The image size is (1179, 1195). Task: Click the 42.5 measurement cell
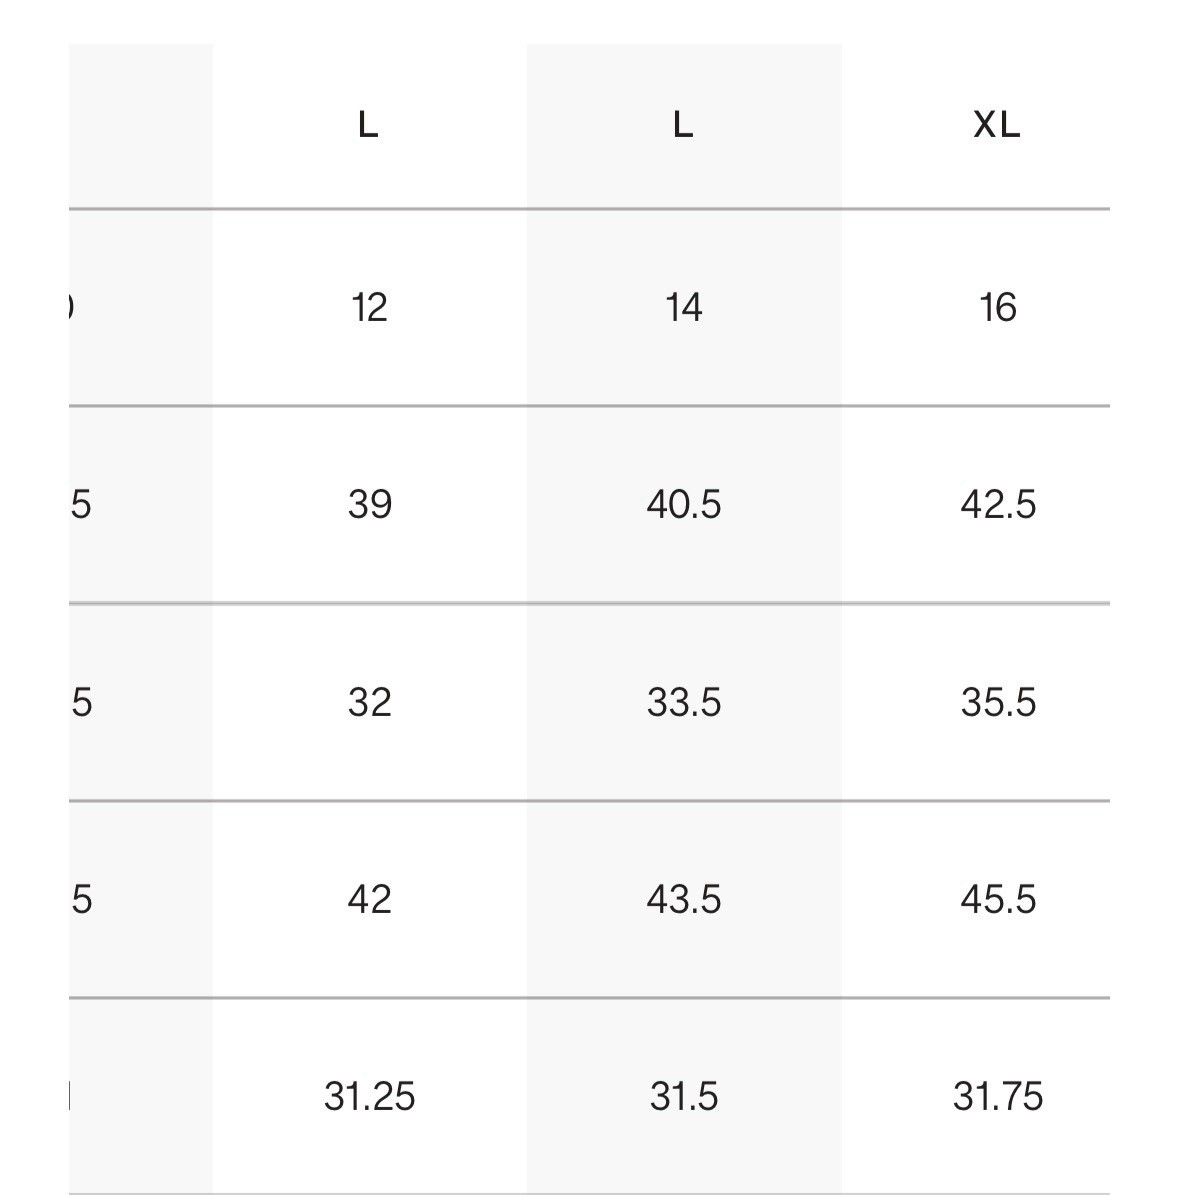click(998, 505)
